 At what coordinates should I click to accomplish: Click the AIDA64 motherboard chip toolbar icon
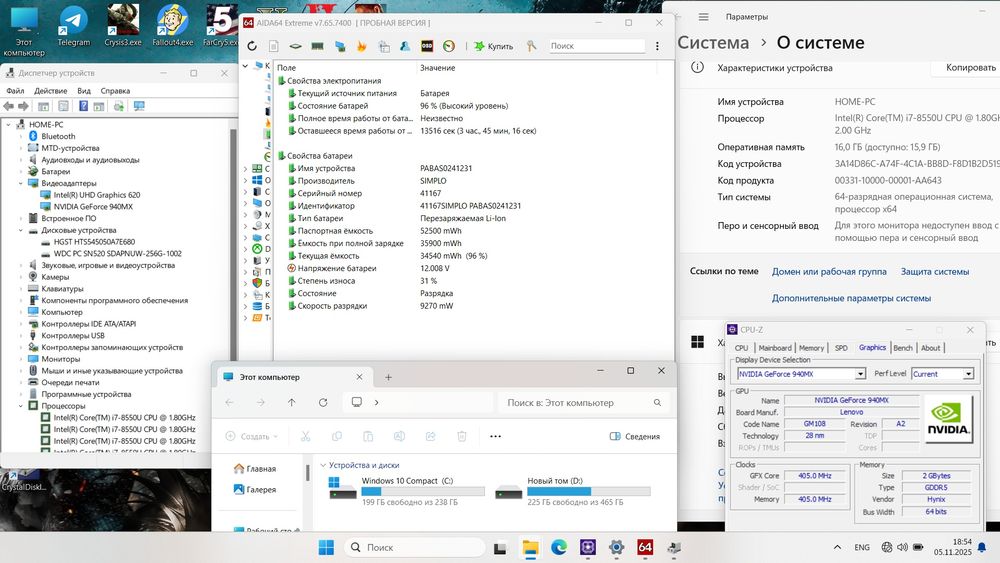coord(295,46)
